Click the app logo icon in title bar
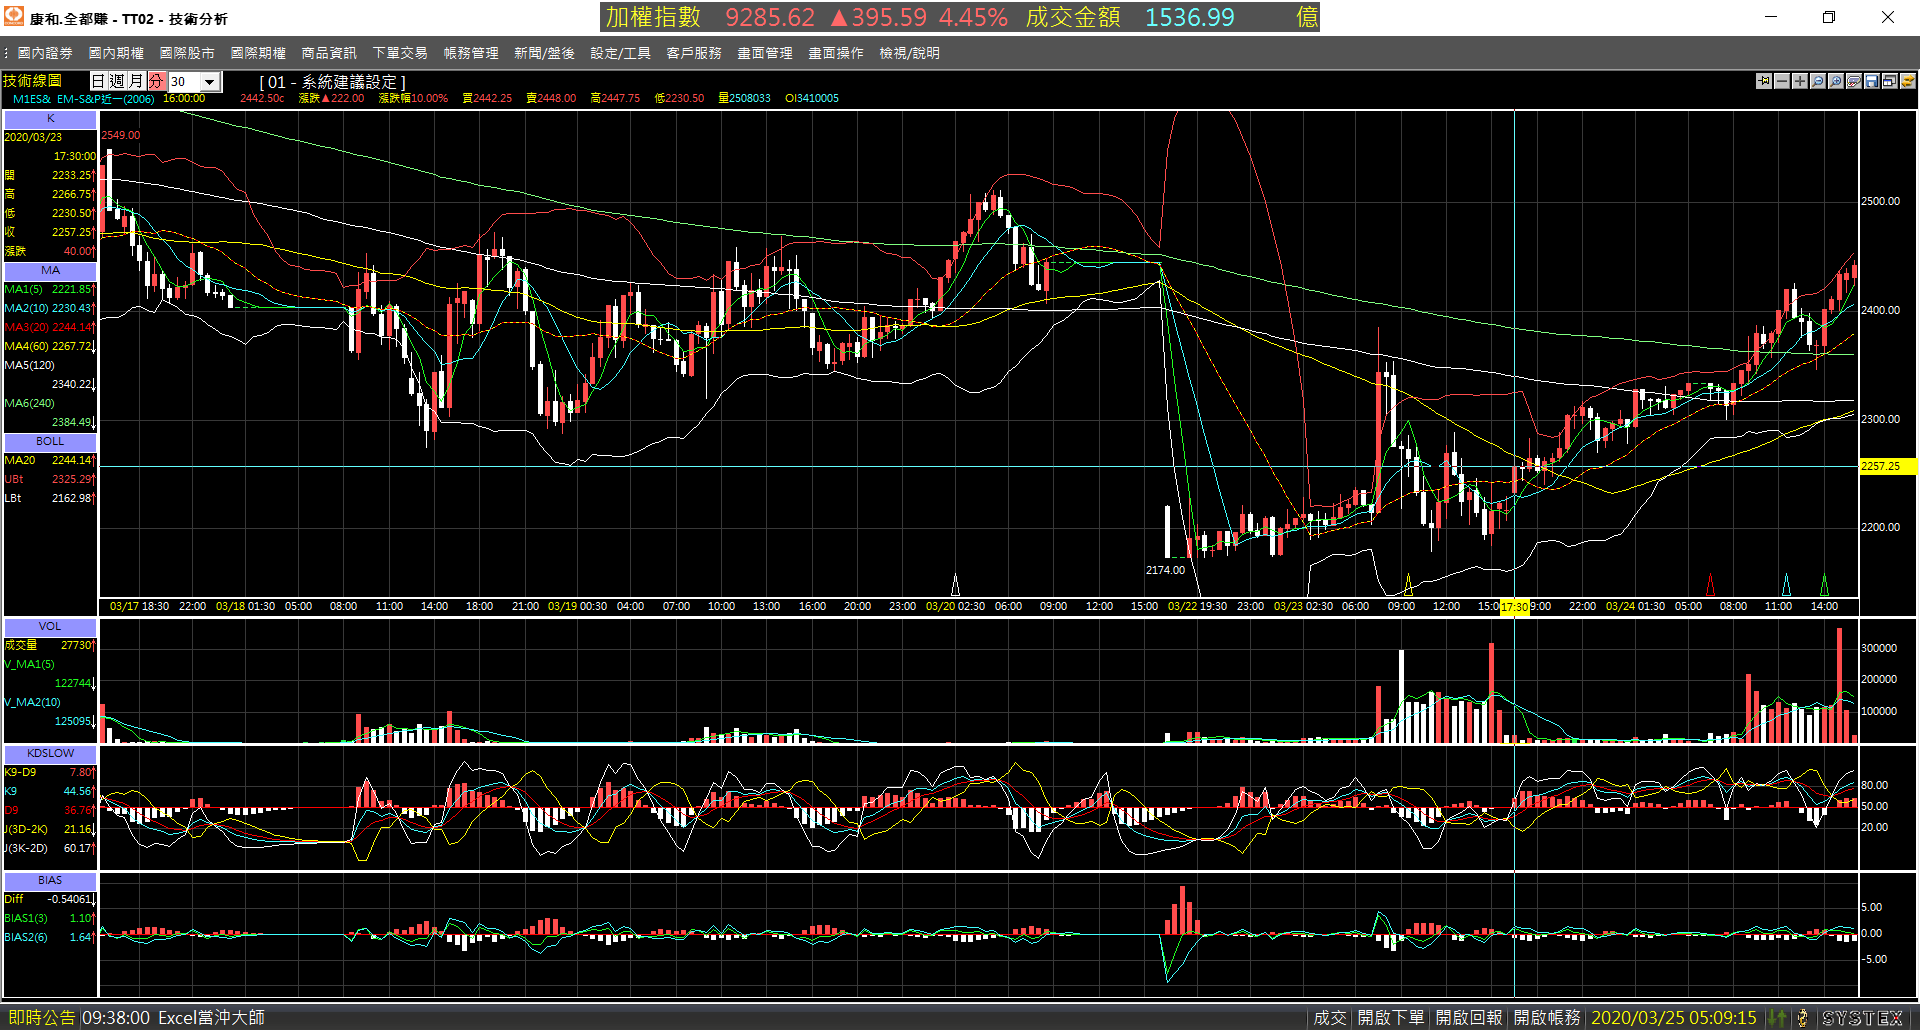The width and height of the screenshot is (1920, 1030). 14,16
